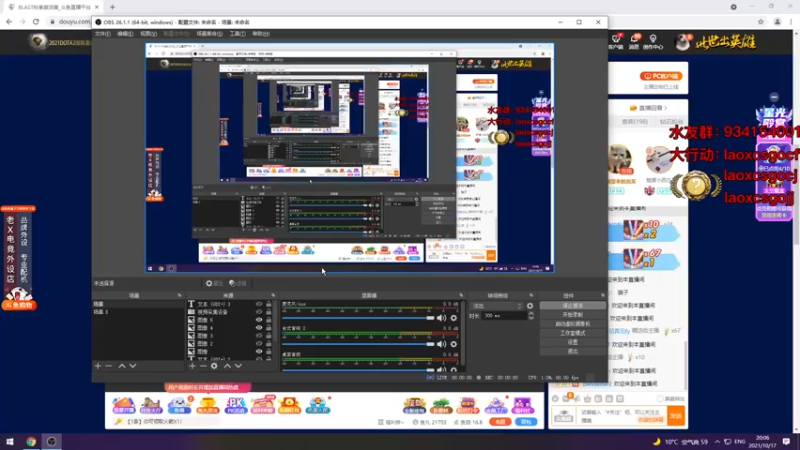Screen dimensions: 800x450
Task: Toggle visibility of 视频采集设备 source
Action: [259, 312]
